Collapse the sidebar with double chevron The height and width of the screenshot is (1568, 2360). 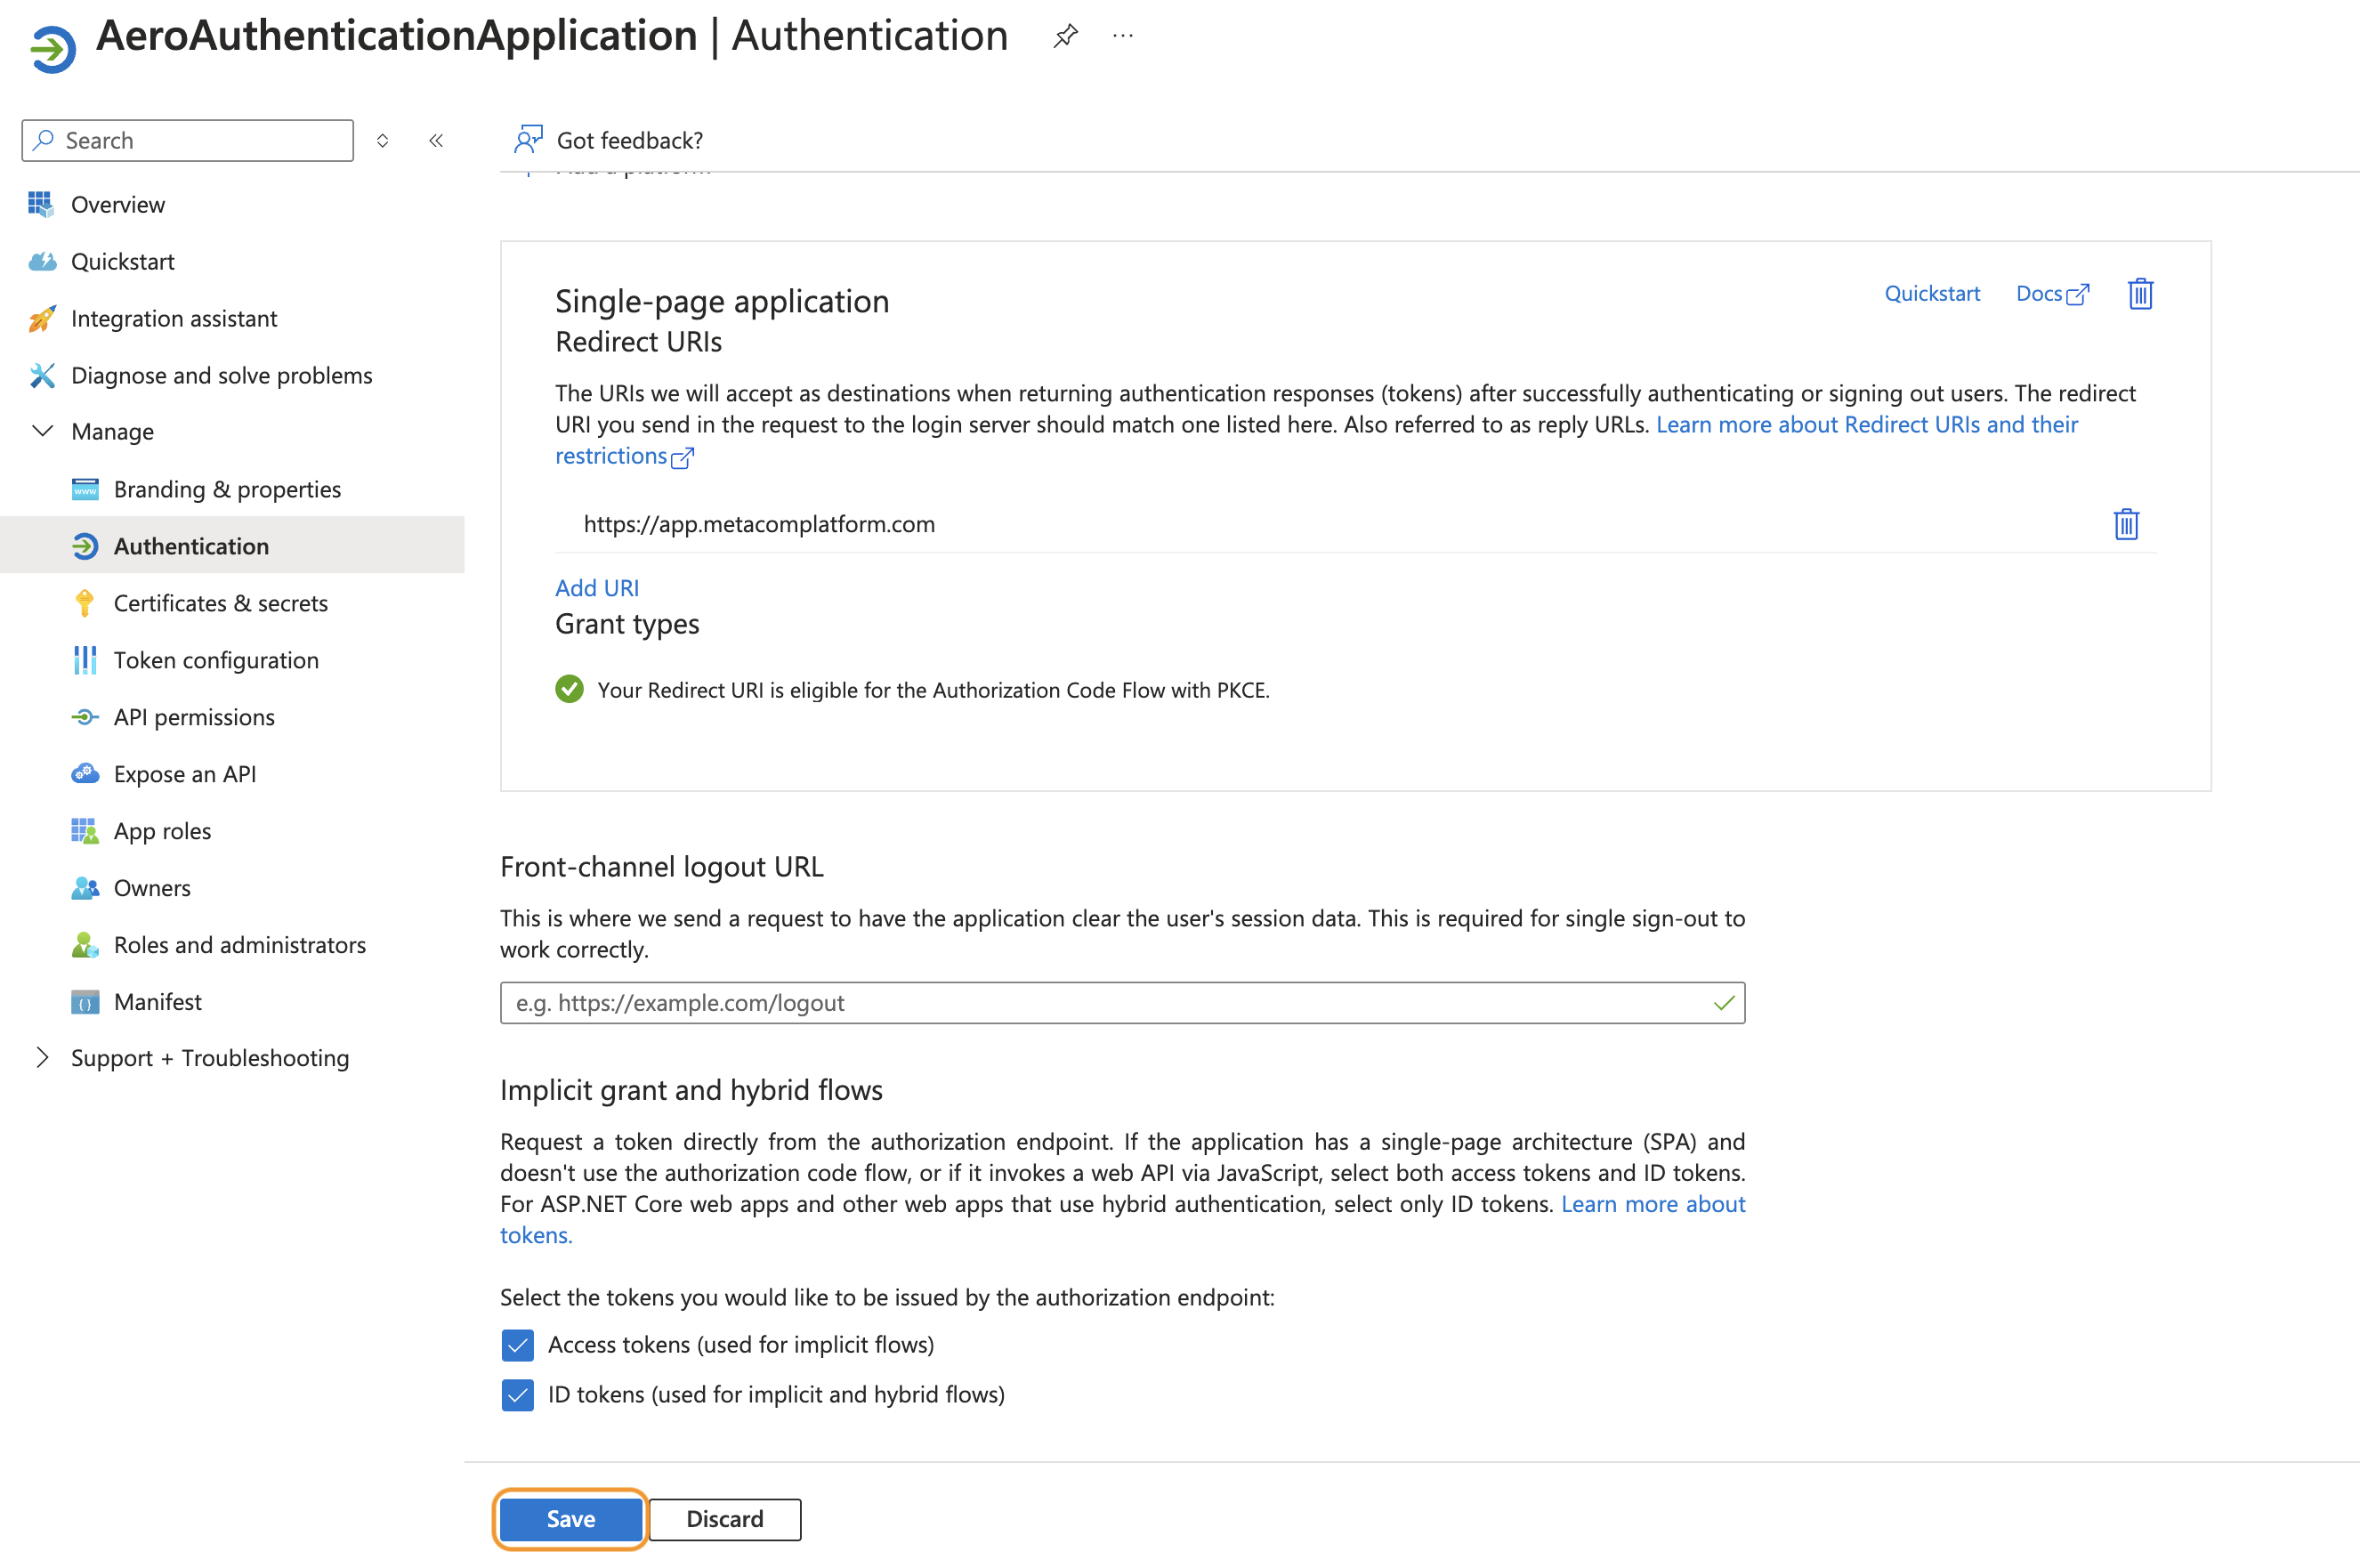pyautogui.click(x=436, y=141)
